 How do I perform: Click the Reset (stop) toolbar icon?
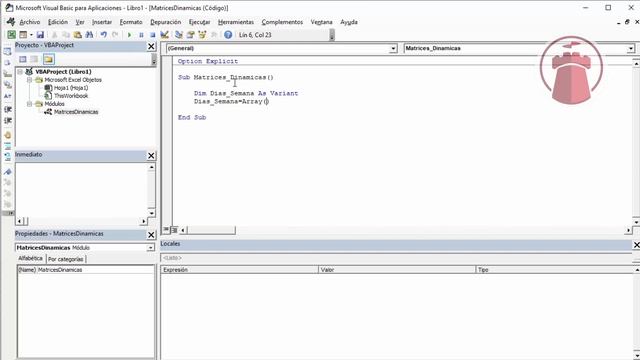153,35
